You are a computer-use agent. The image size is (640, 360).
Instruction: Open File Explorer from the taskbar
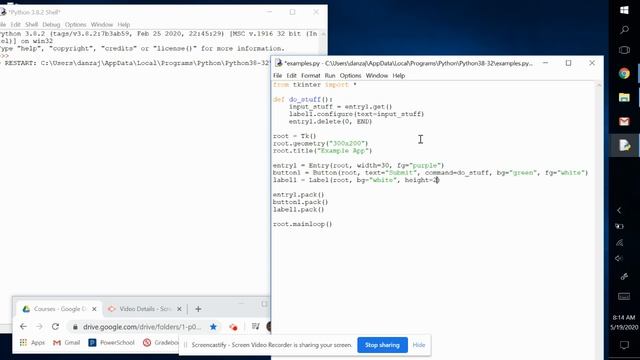pyautogui.click(x=624, y=97)
